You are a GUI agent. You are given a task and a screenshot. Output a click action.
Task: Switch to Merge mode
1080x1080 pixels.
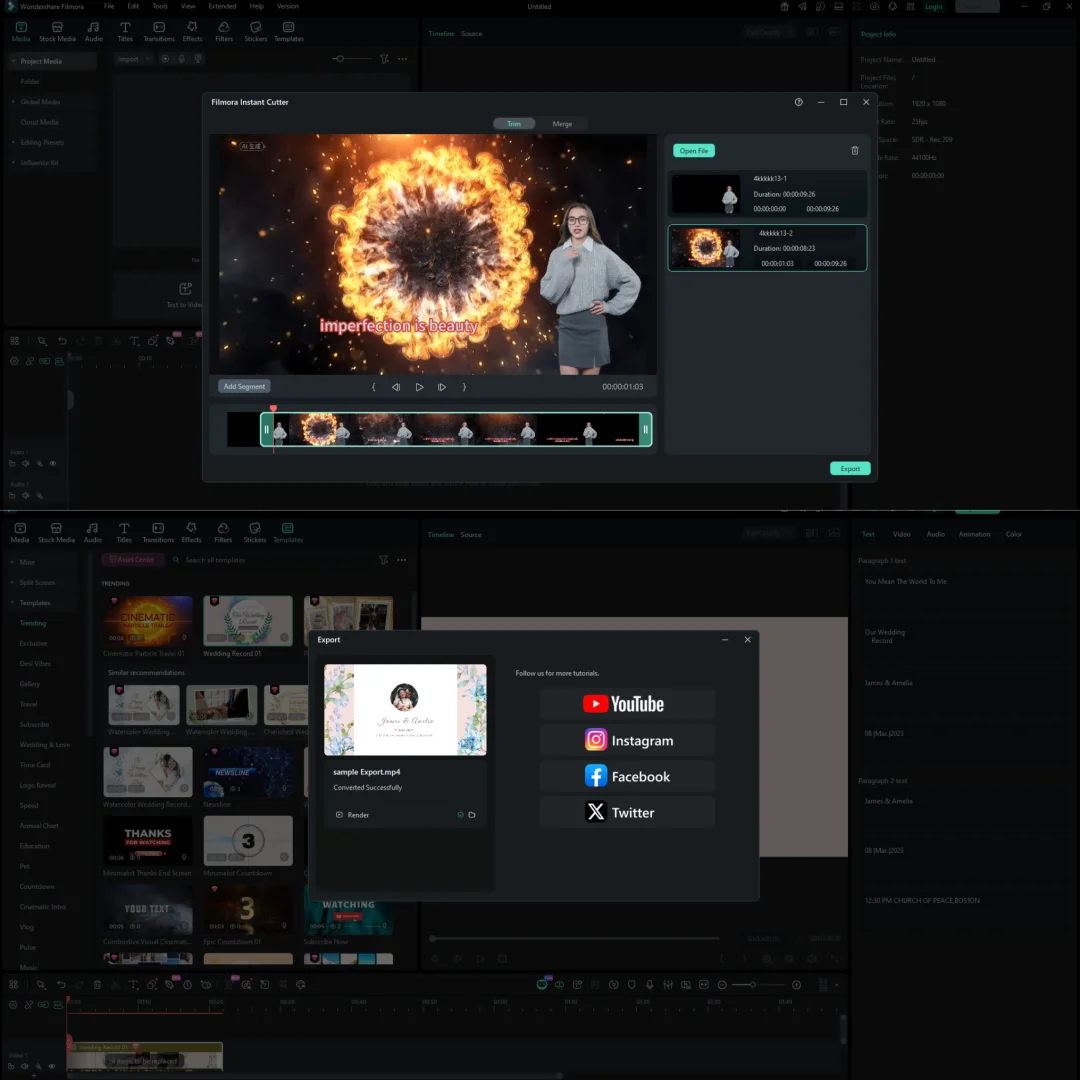pyautogui.click(x=562, y=124)
